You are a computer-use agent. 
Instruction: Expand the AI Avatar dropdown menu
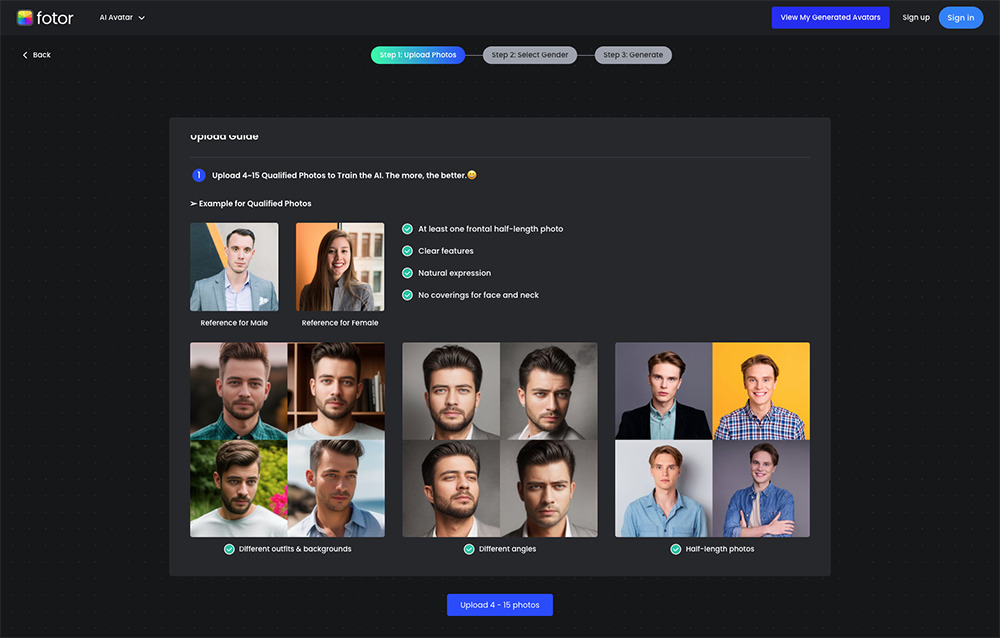coord(122,18)
